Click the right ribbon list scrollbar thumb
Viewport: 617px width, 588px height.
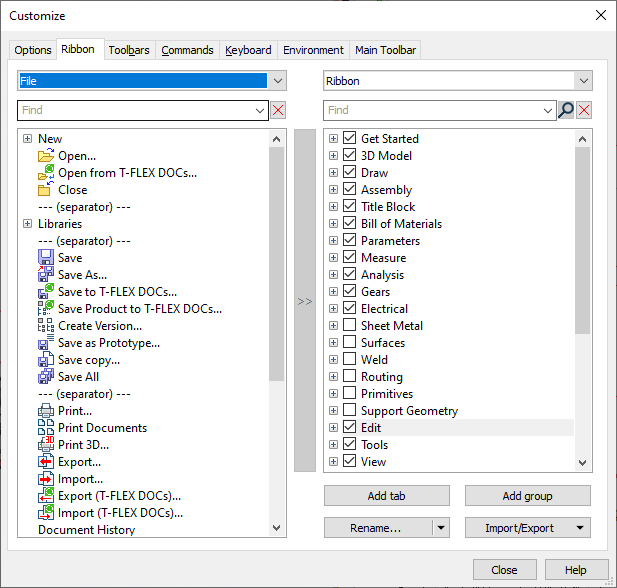point(582,240)
